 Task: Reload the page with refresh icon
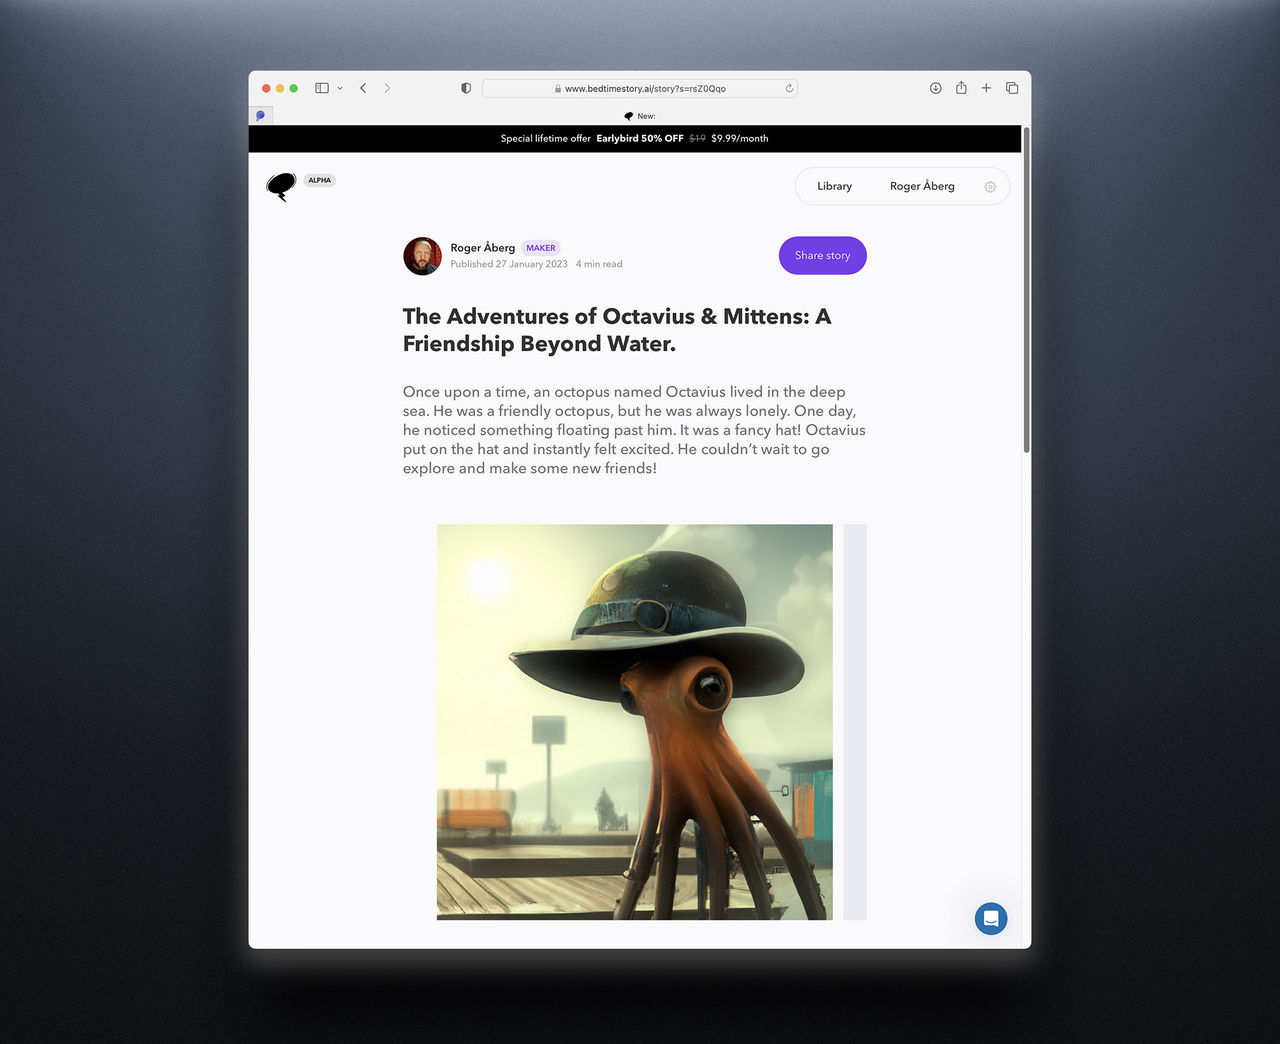(789, 88)
